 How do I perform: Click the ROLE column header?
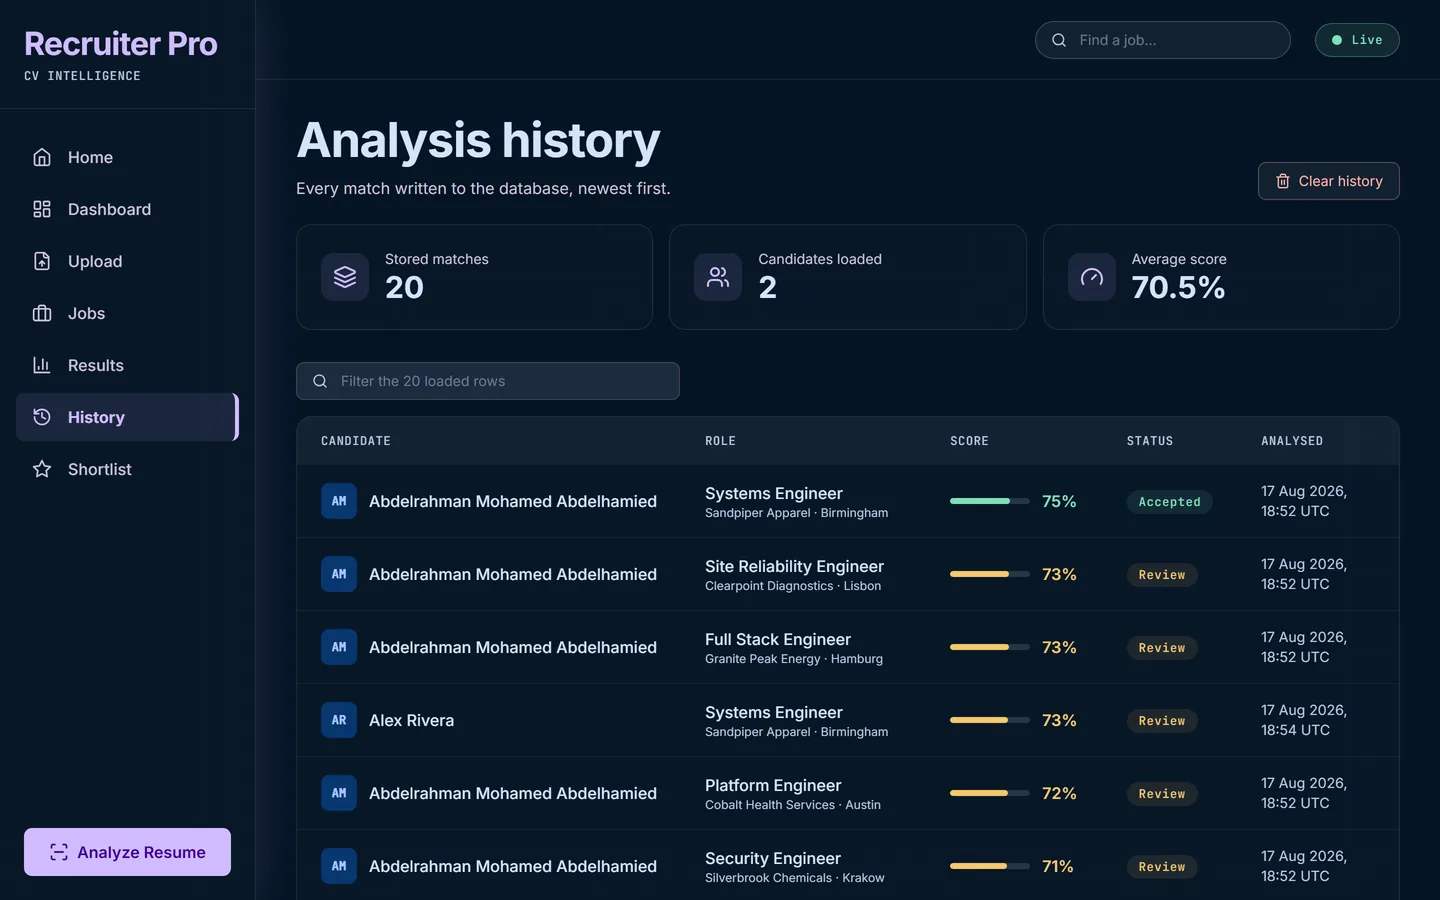pyautogui.click(x=720, y=441)
